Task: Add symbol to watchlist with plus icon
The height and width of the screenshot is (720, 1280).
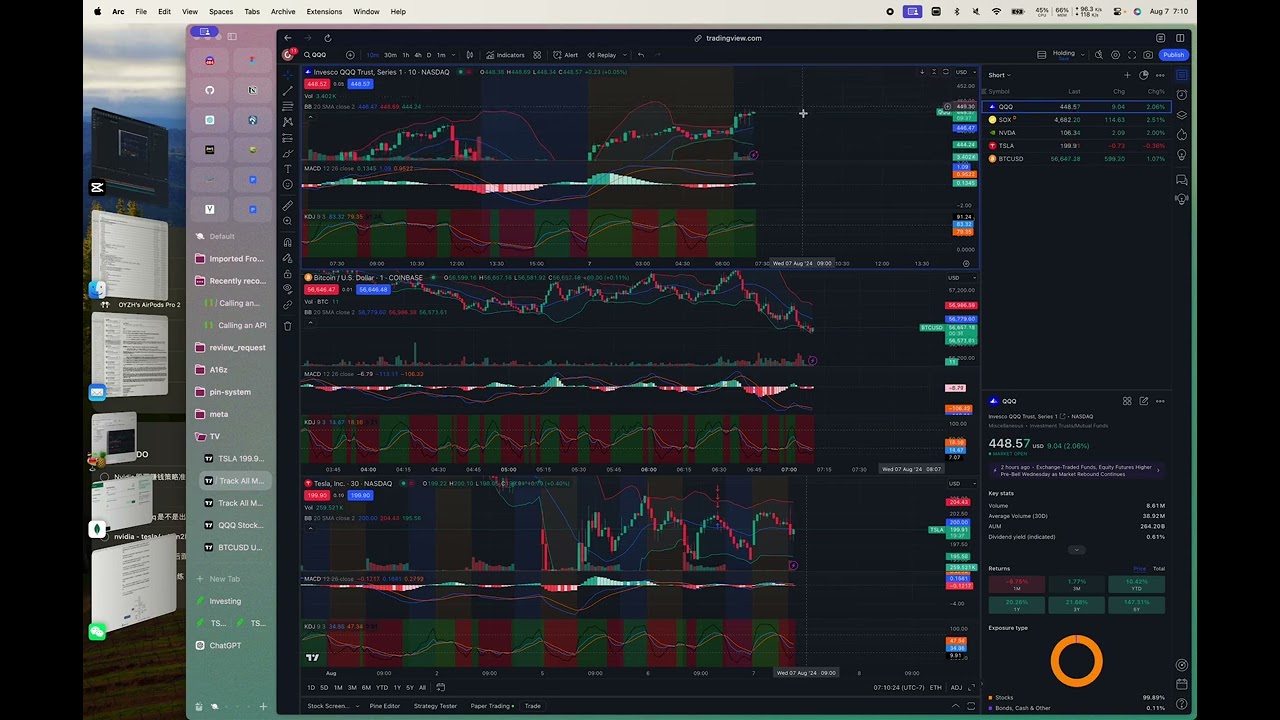Action: pos(1127,75)
